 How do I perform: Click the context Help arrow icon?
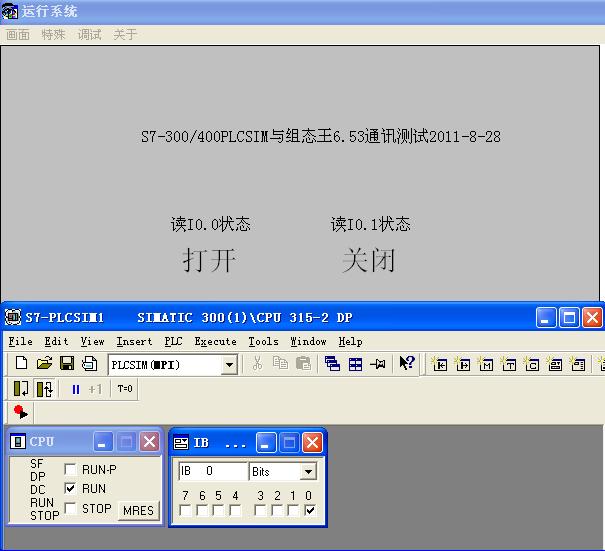tap(407, 363)
